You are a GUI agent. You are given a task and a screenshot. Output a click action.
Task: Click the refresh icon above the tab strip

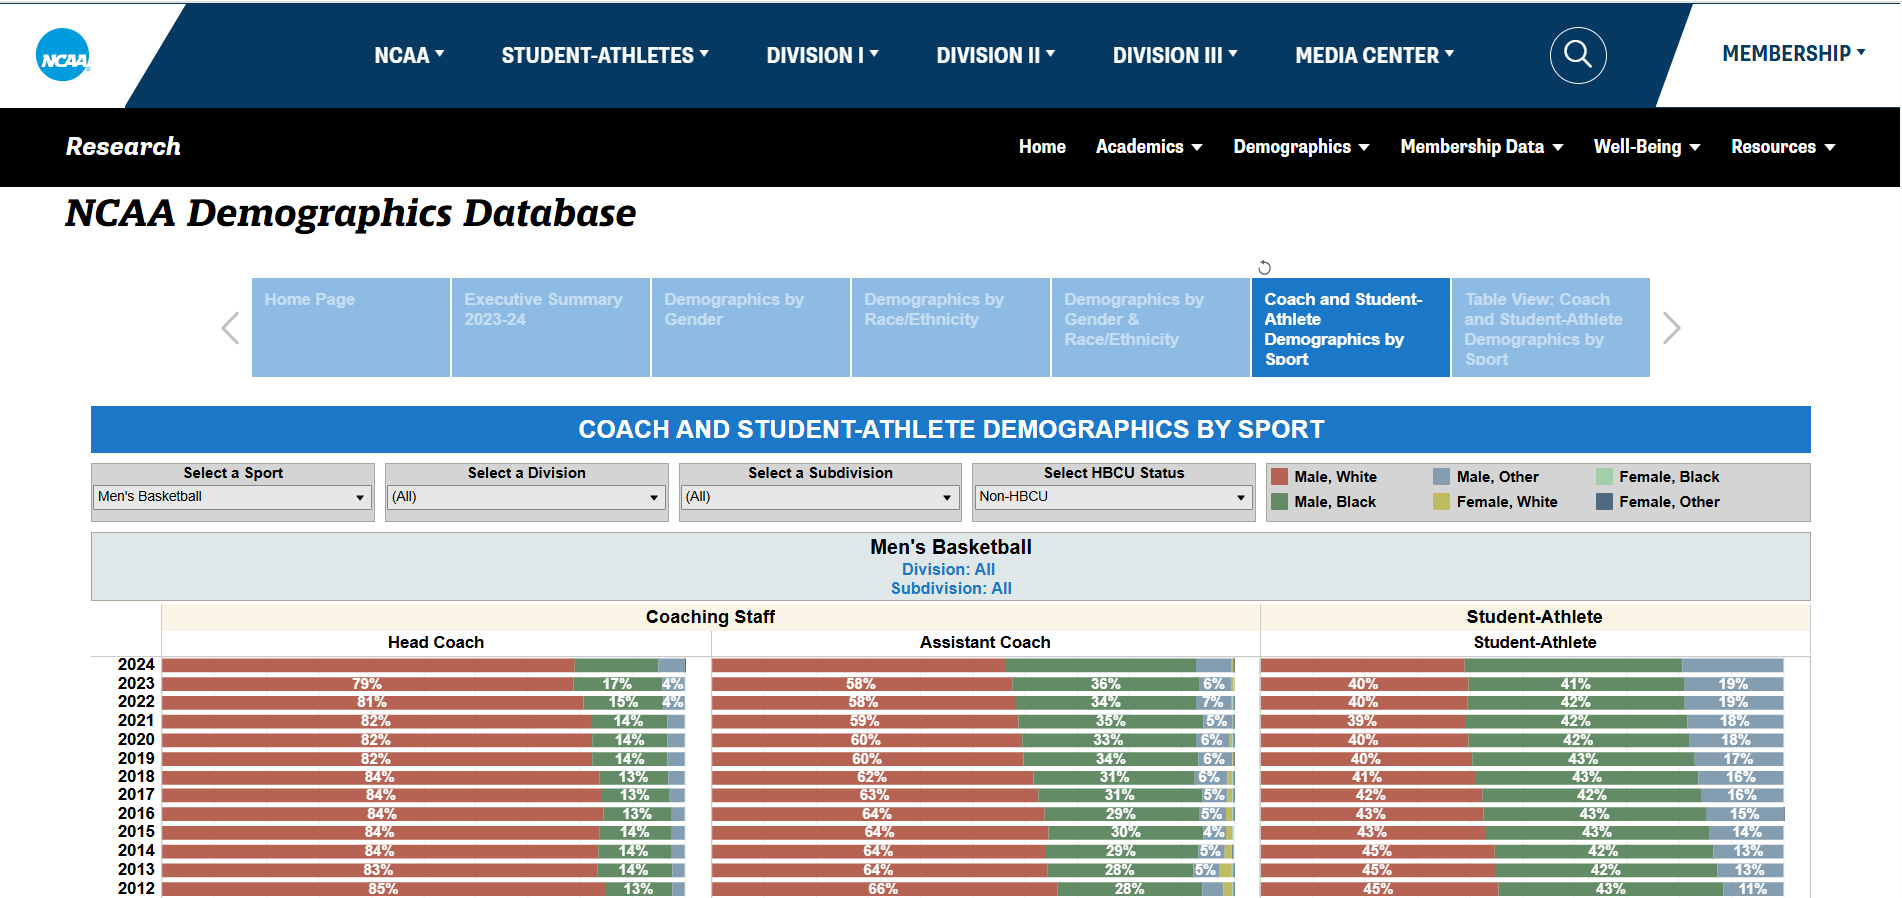pyautogui.click(x=1264, y=267)
